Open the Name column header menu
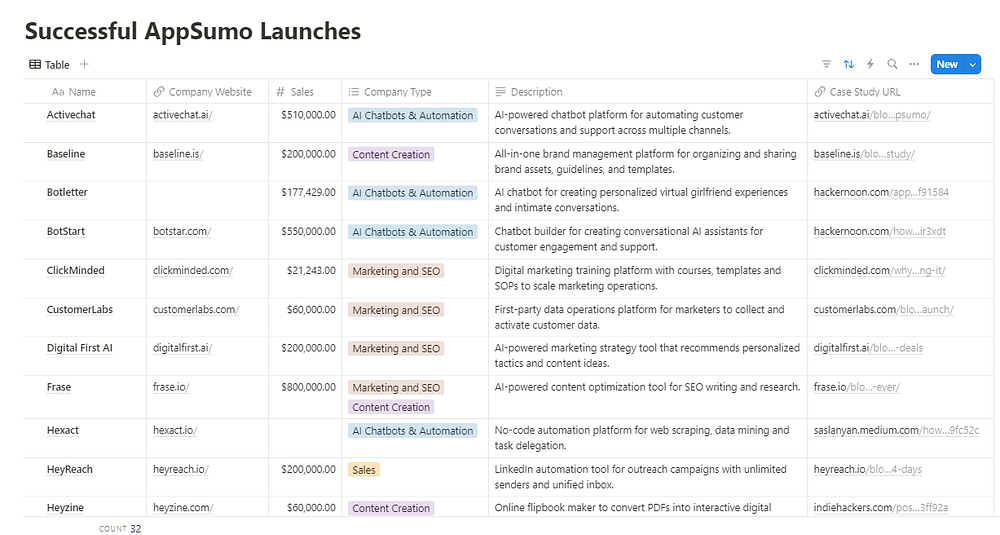The image size is (1000, 535). coord(84,92)
